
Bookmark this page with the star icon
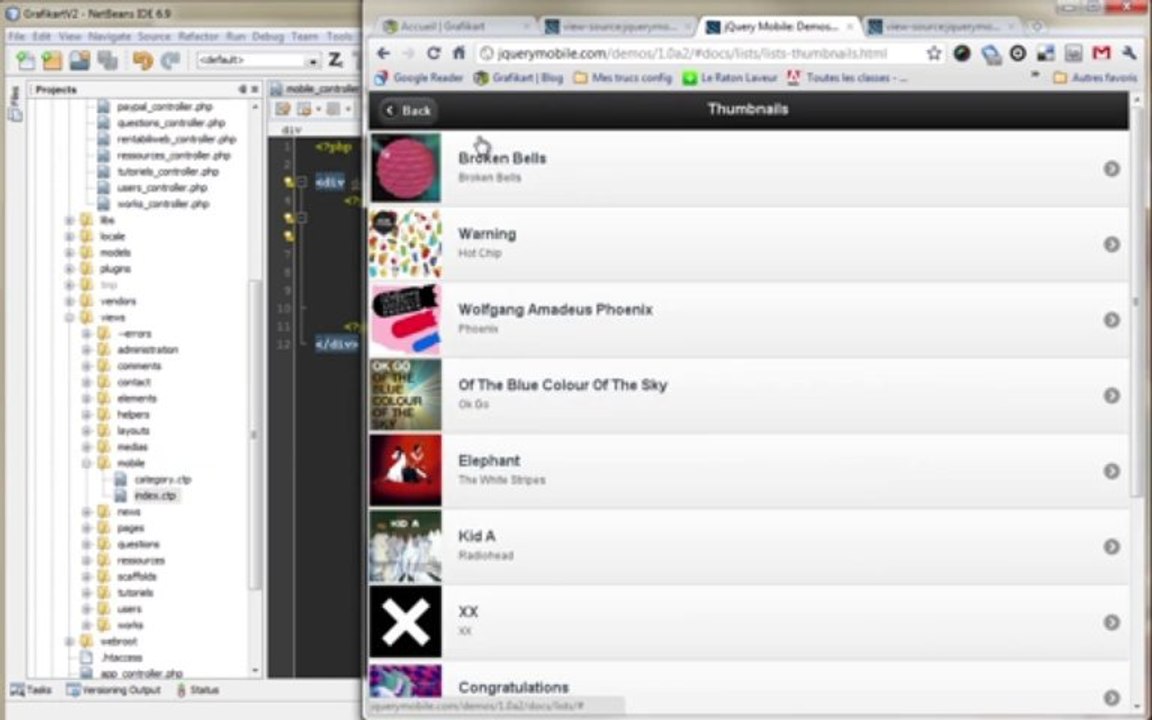click(x=934, y=53)
